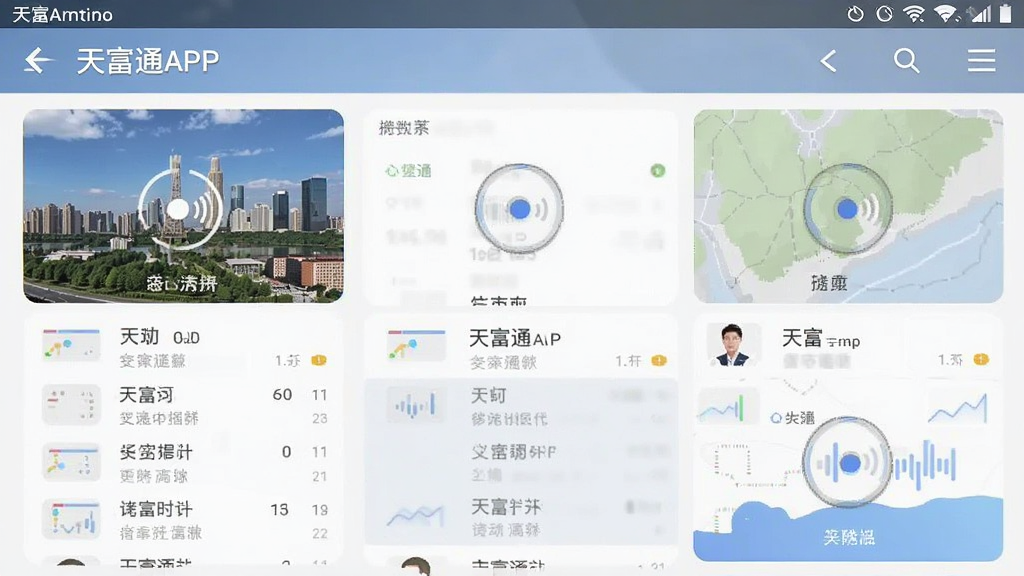Open the thumbnail beside 天富通AIP
Screen dimensions: 1024x576
(x=416, y=345)
